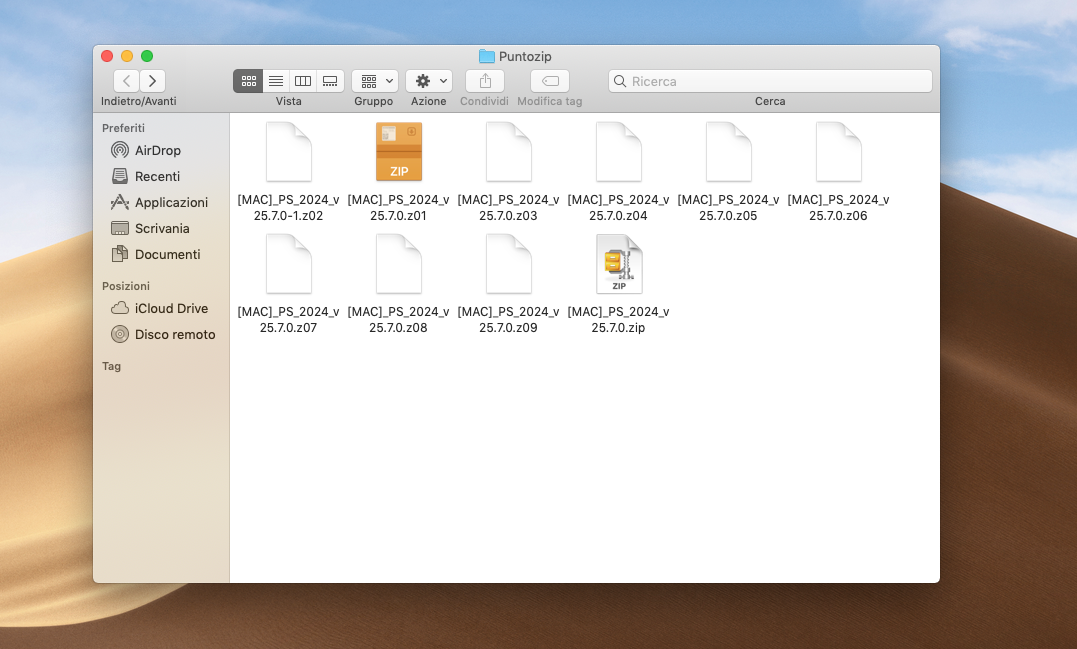Click the file name ending 25.7.0.z08
The image size is (1077, 649).
[398, 319]
